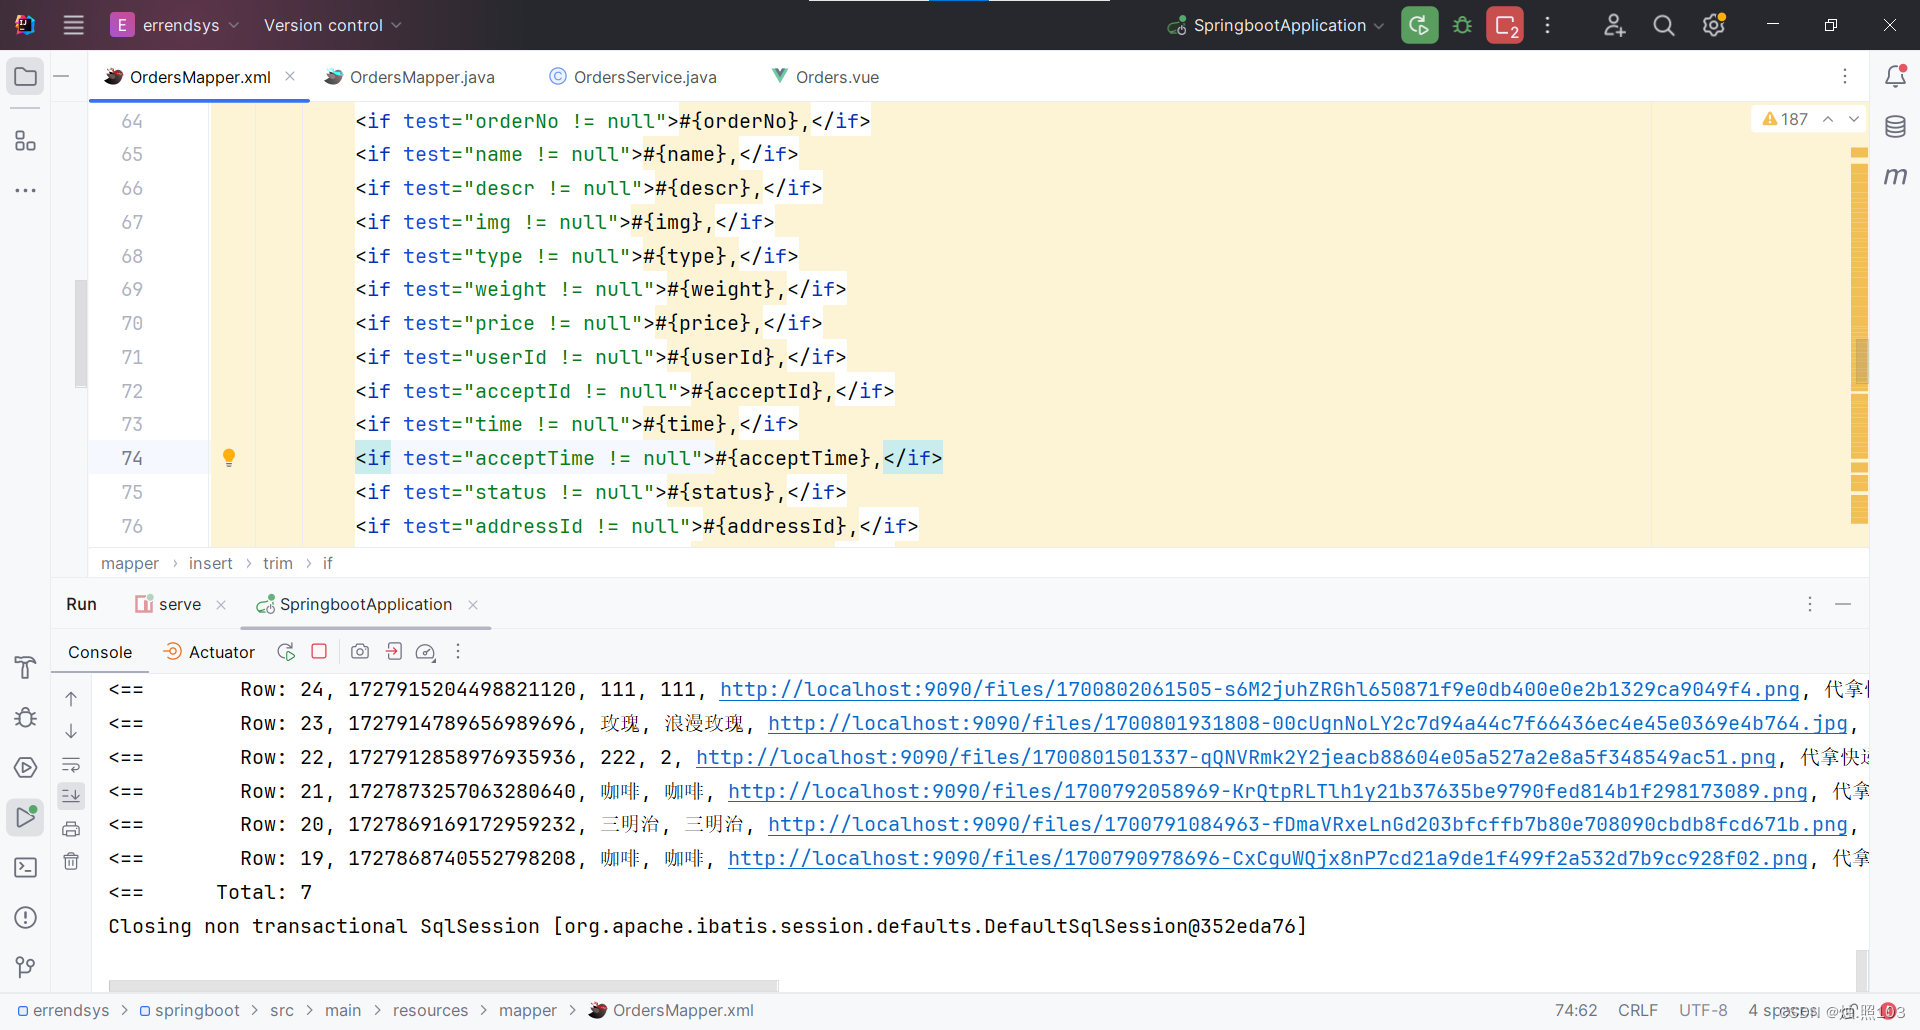The height and width of the screenshot is (1030, 1920).
Task: Open the Row 24 png file link
Action: coord(1260,689)
